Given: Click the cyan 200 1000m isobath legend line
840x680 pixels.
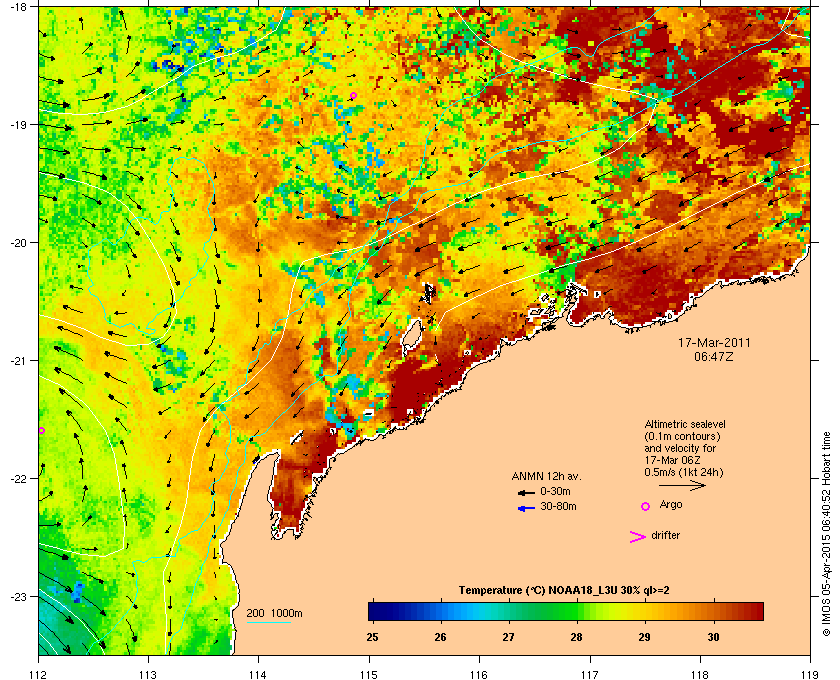Looking at the screenshot, I should click(x=268, y=622).
